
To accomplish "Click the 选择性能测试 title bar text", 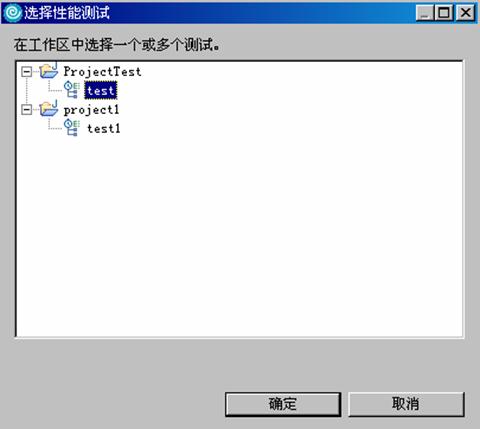I will pos(67,13).
